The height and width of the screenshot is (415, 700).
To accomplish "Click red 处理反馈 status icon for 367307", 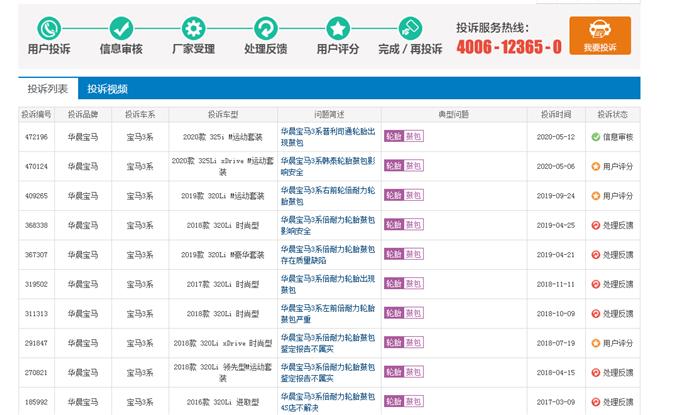I will pyautogui.click(x=596, y=255).
